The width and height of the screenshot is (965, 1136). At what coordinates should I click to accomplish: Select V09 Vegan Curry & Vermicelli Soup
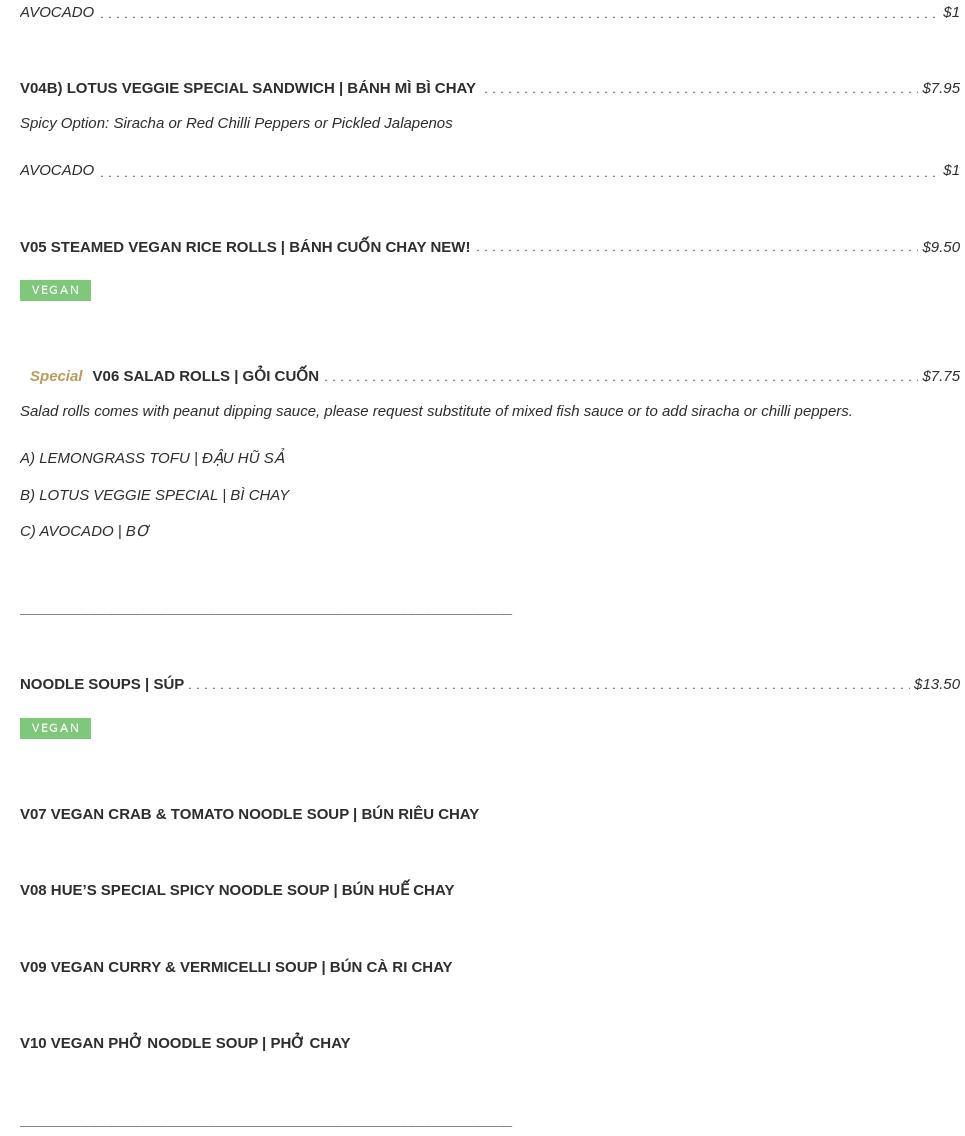click(x=236, y=966)
